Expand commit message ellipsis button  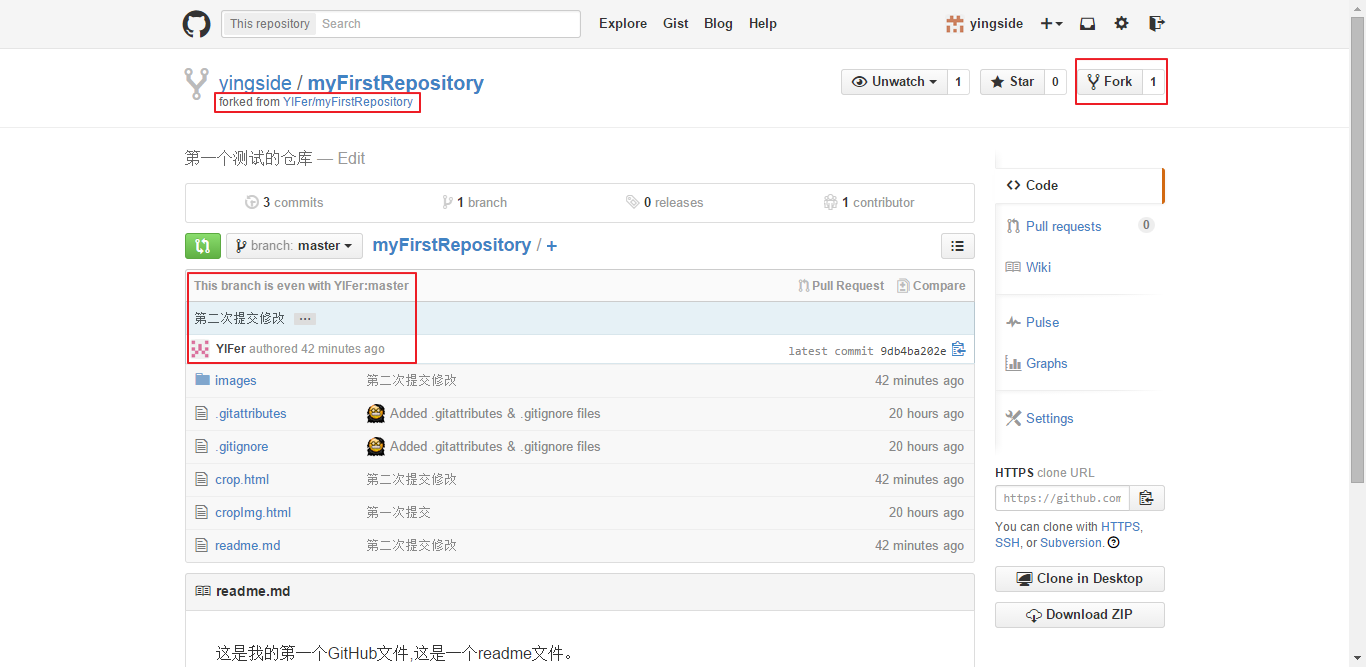point(305,319)
